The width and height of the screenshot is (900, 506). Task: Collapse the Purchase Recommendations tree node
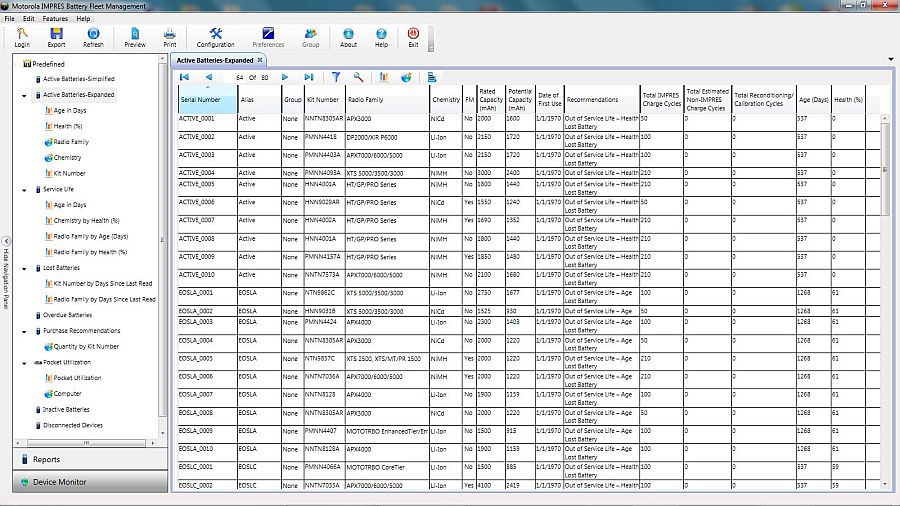tap(24, 332)
